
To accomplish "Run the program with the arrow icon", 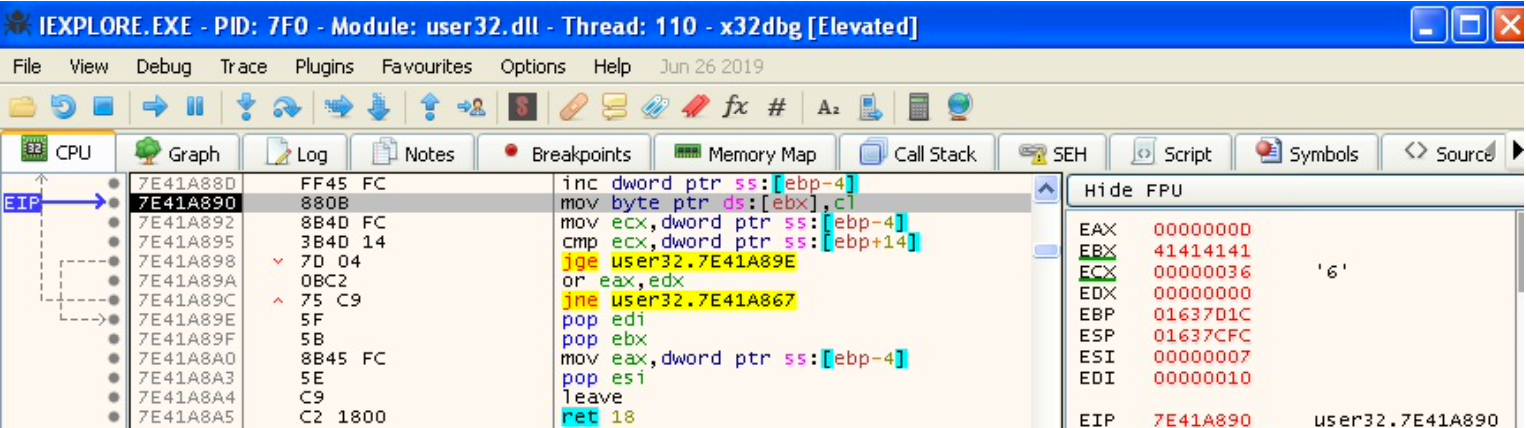I will click(x=155, y=106).
